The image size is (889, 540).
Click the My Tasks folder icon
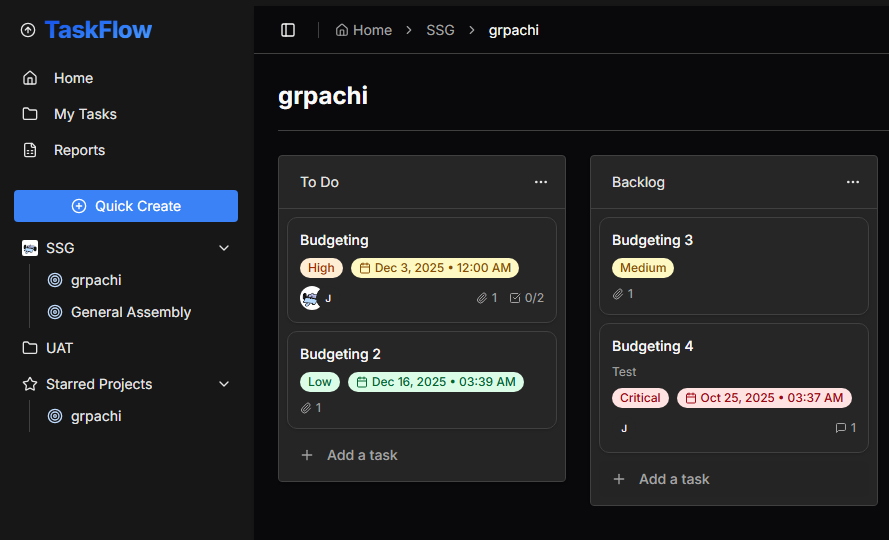(x=30, y=114)
